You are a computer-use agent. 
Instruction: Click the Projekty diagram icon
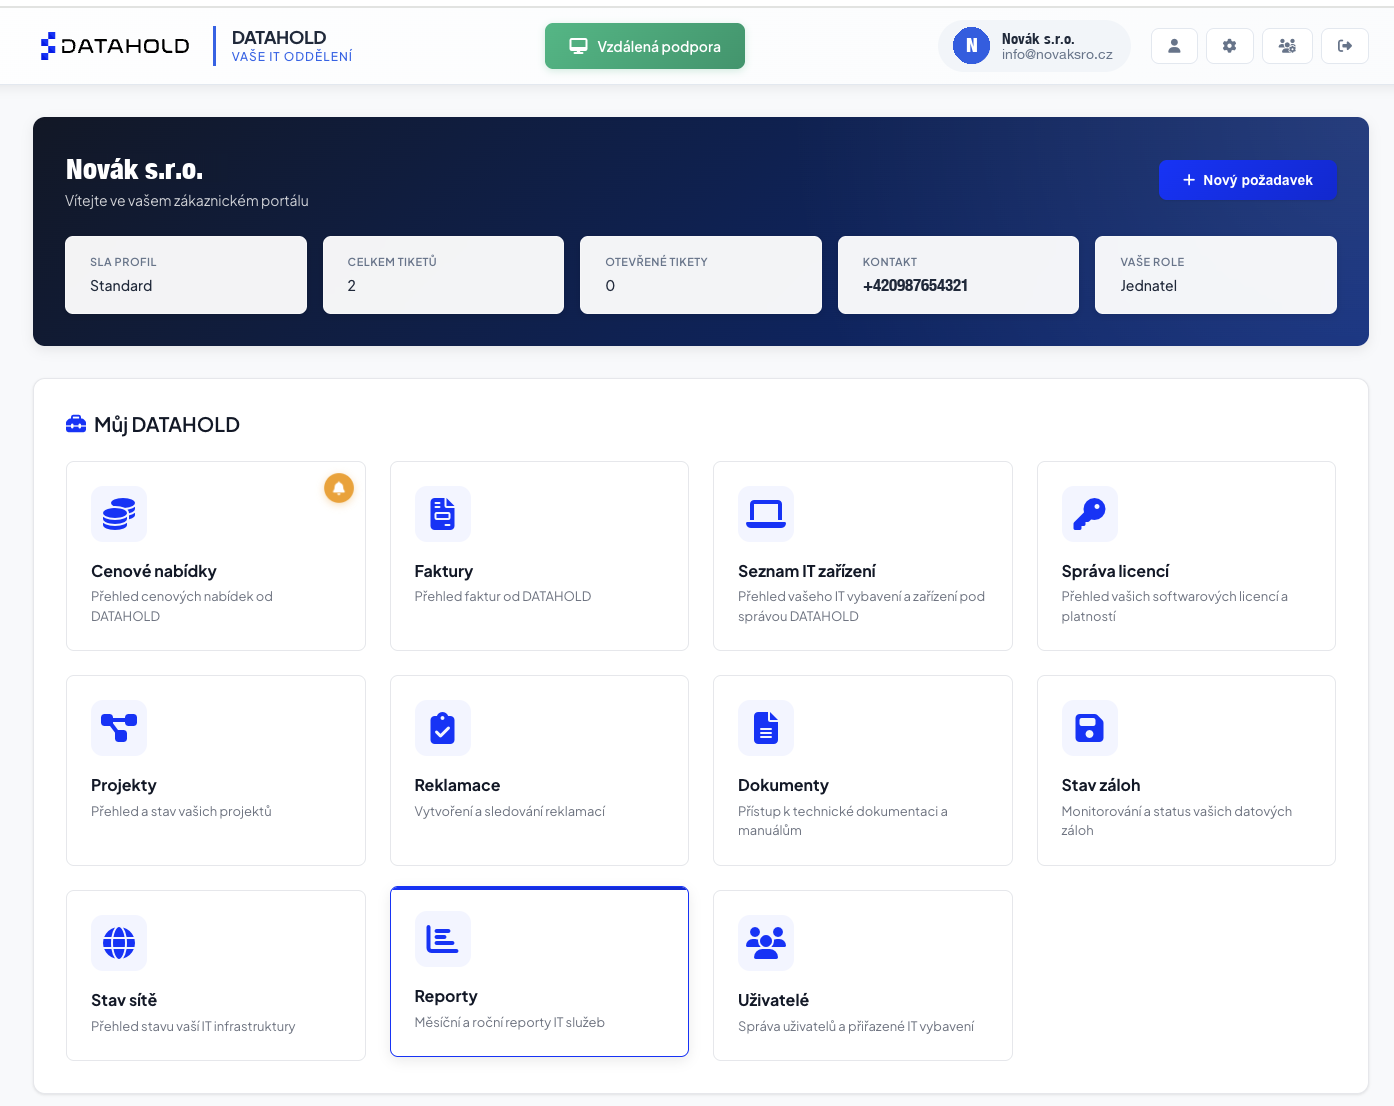(x=119, y=728)
